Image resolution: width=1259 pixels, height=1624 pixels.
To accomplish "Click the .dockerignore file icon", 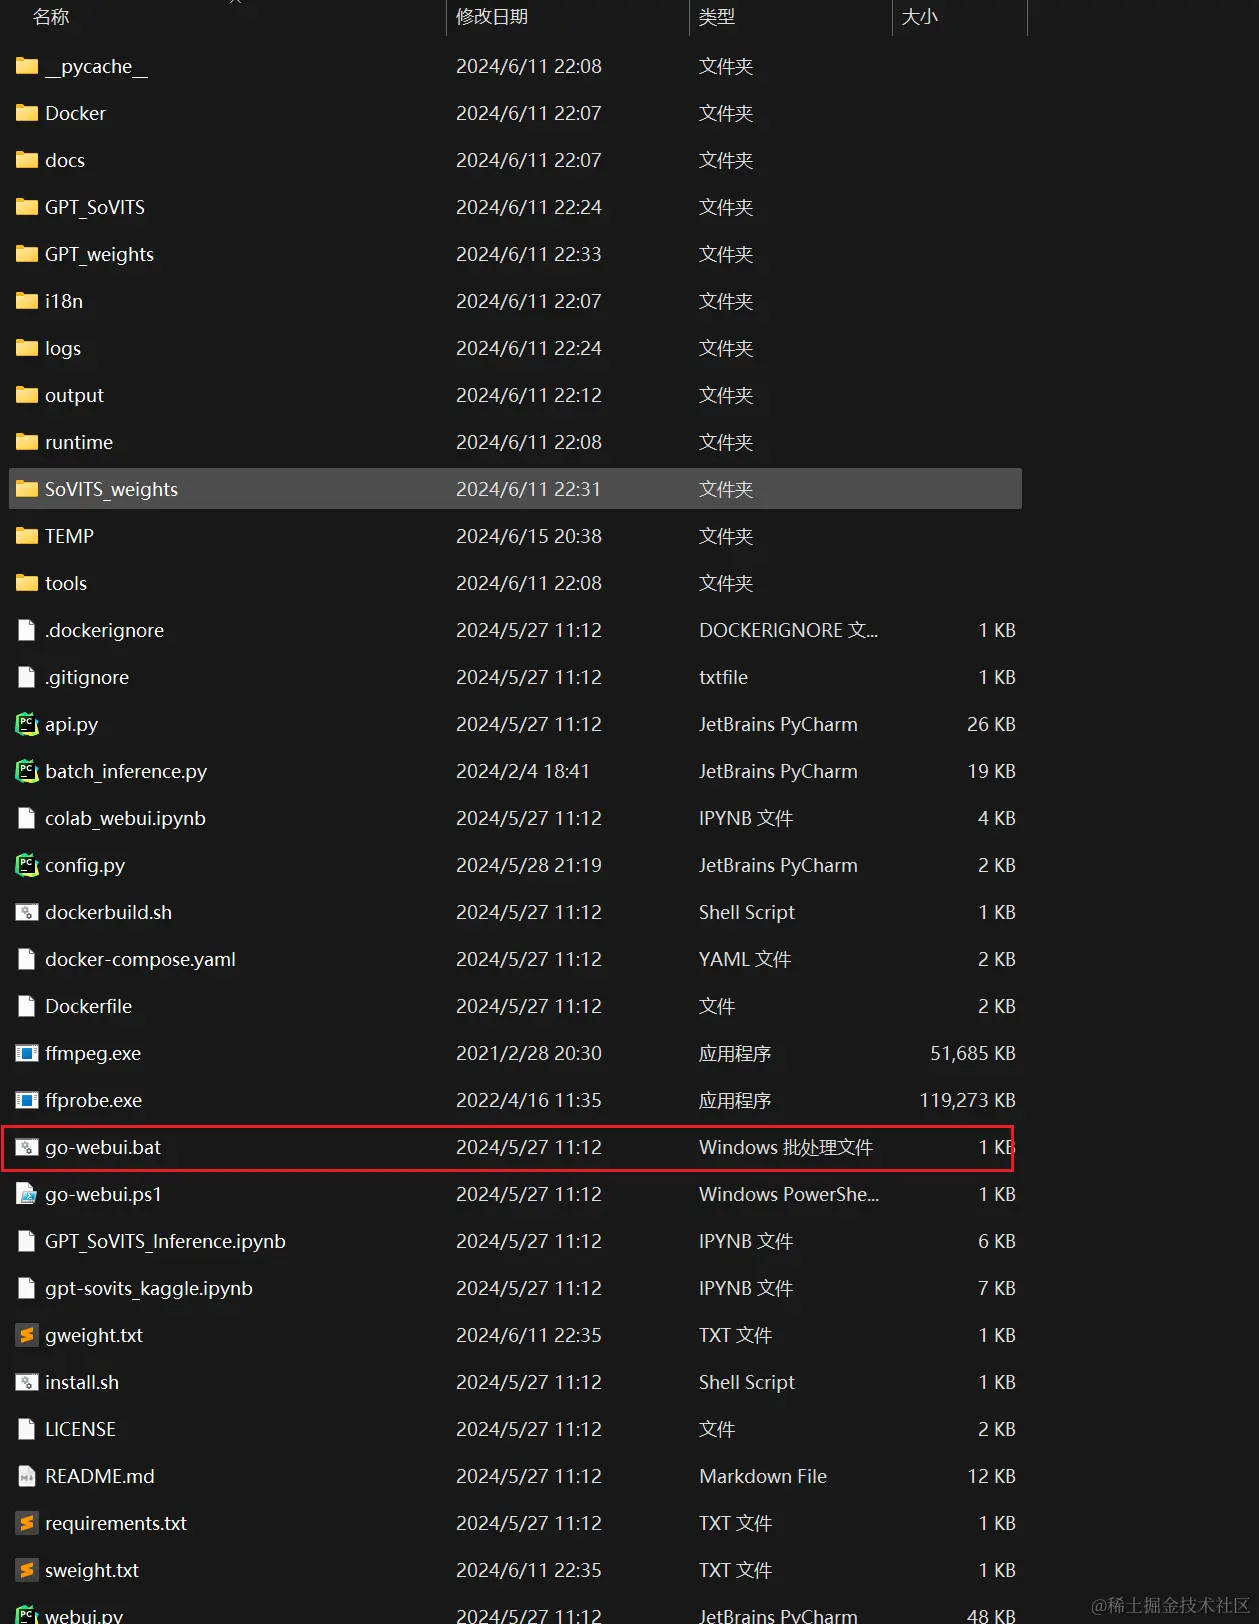I will pos(27,630).
